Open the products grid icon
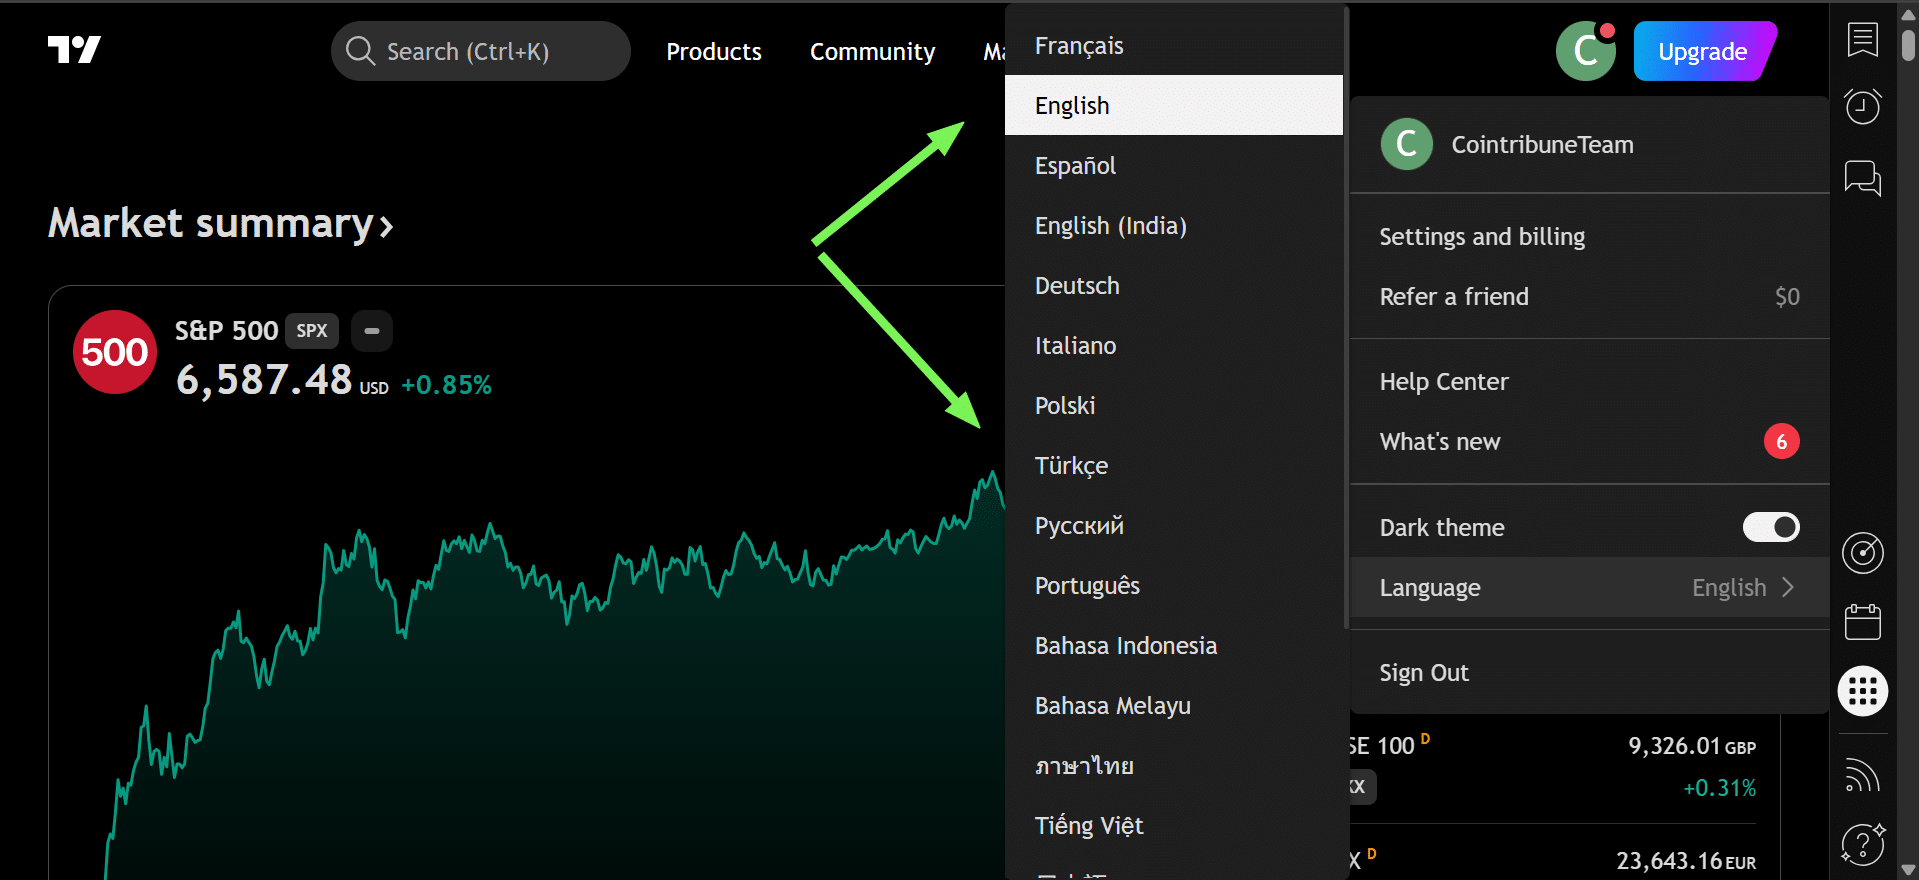This screenshot has width=1919, height=880. (1862, 691)
